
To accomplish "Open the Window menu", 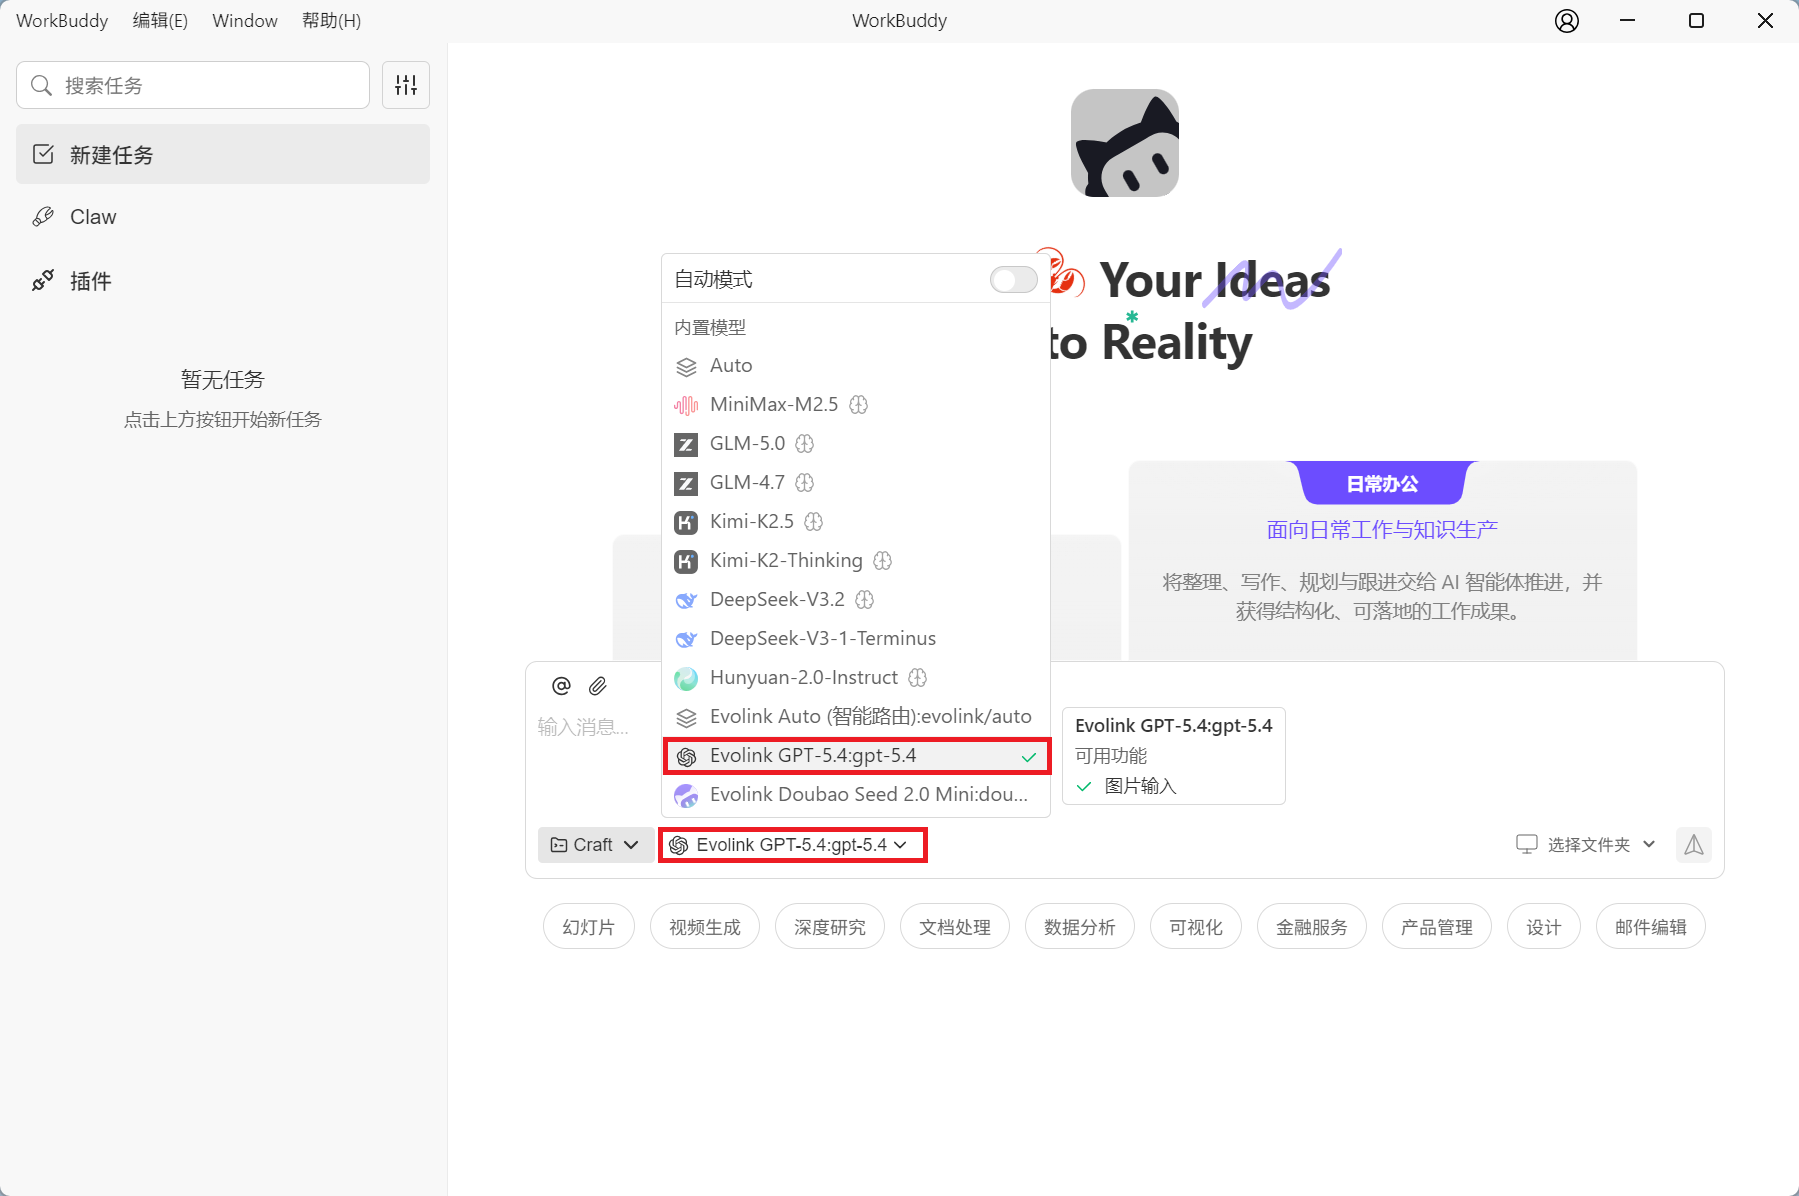I will [245, 20].
